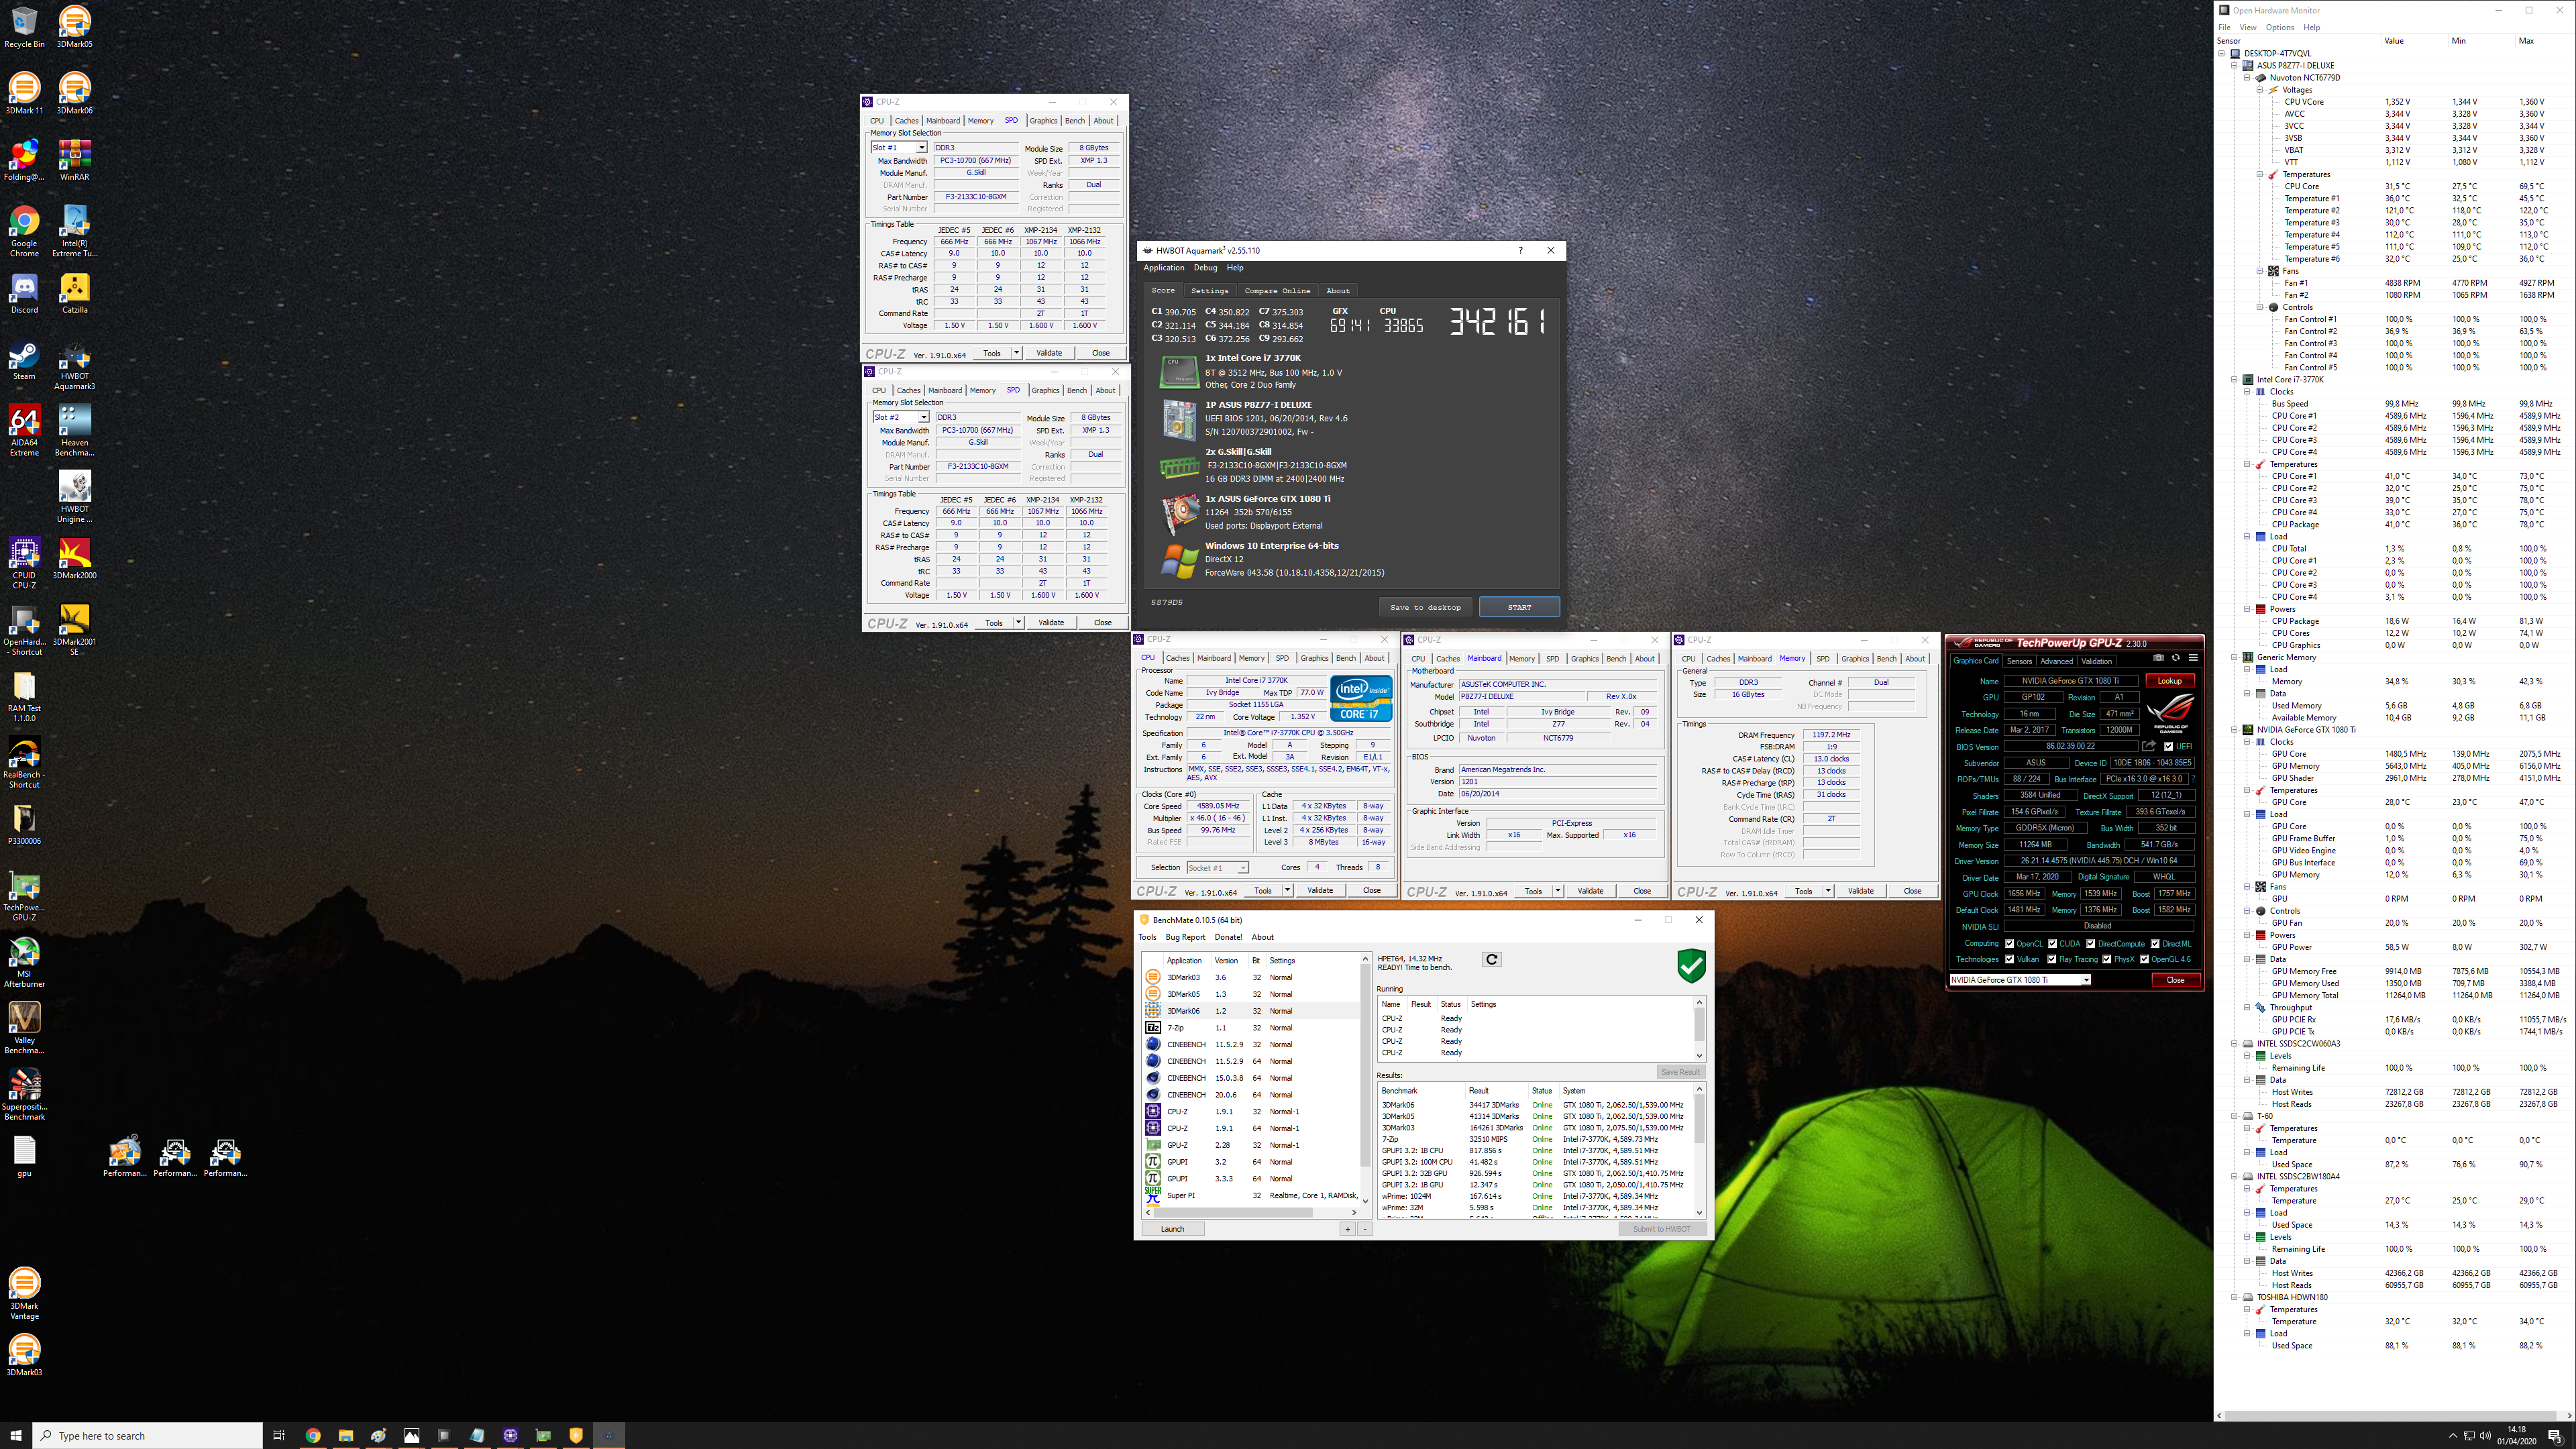Viewport: 2576px width, 1449px height.
Task: Open the Task View taskbar button
Action: [x=279, y=1435]
